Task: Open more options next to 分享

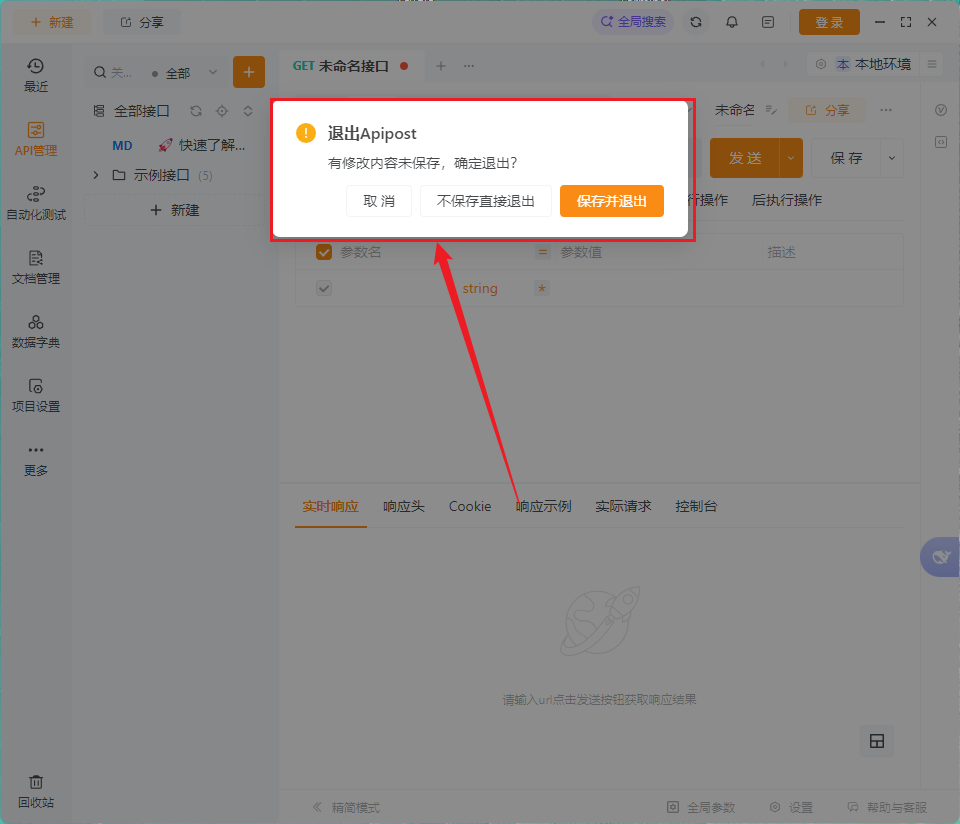Action: click(886, 110)
